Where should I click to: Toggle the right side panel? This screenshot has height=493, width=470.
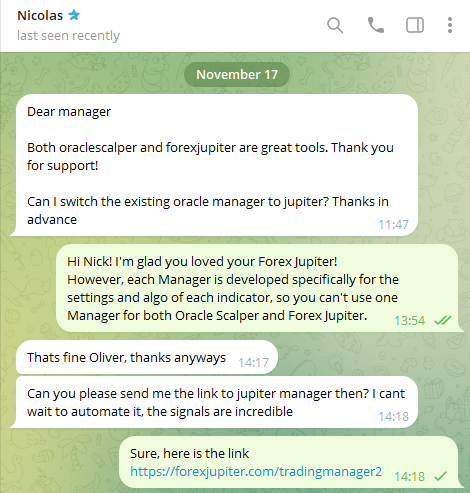pos(415,25)
